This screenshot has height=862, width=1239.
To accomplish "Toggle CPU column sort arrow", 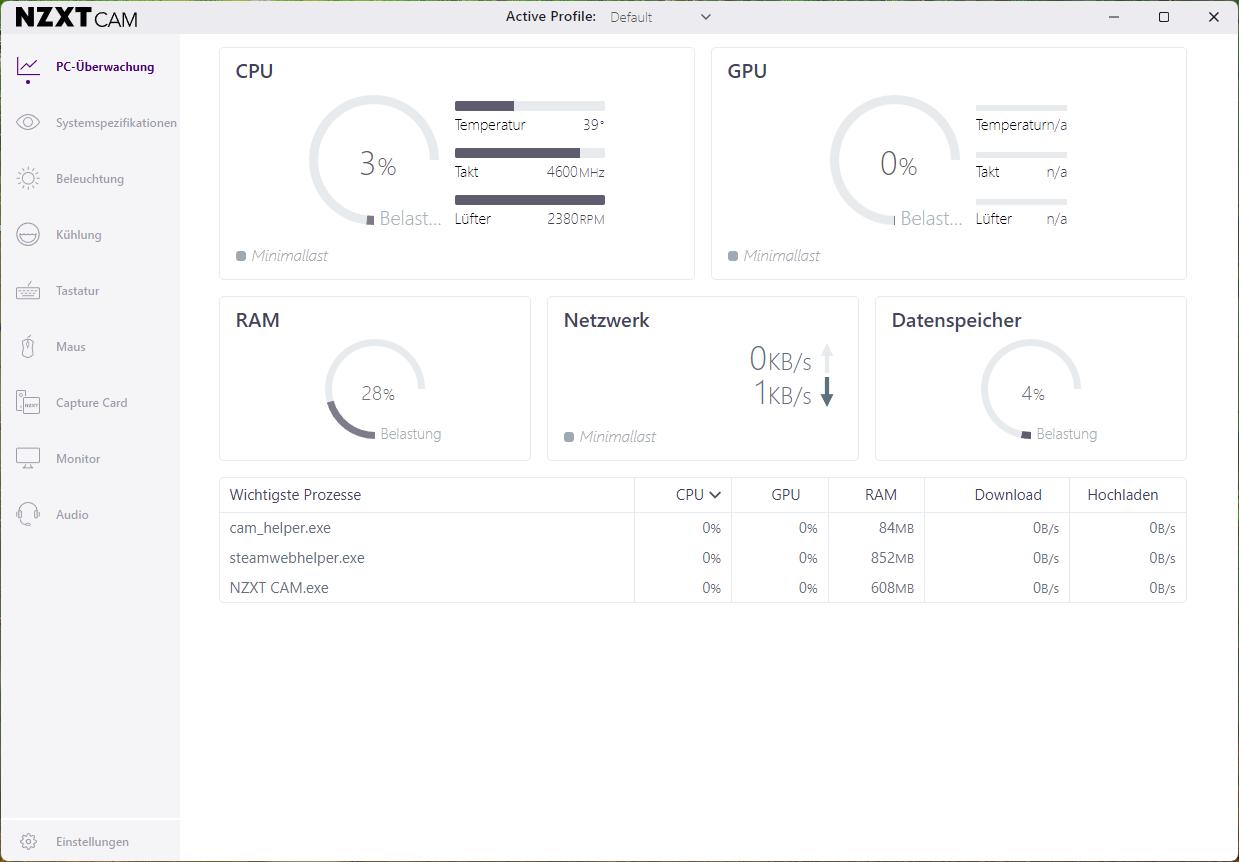I will tap(715, 495).
